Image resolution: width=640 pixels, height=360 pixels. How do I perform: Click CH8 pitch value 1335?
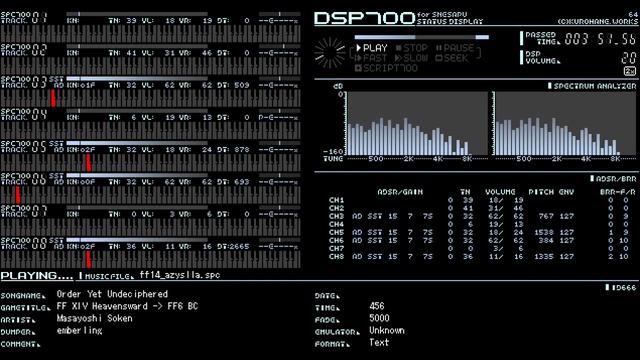tap(544, 256)
